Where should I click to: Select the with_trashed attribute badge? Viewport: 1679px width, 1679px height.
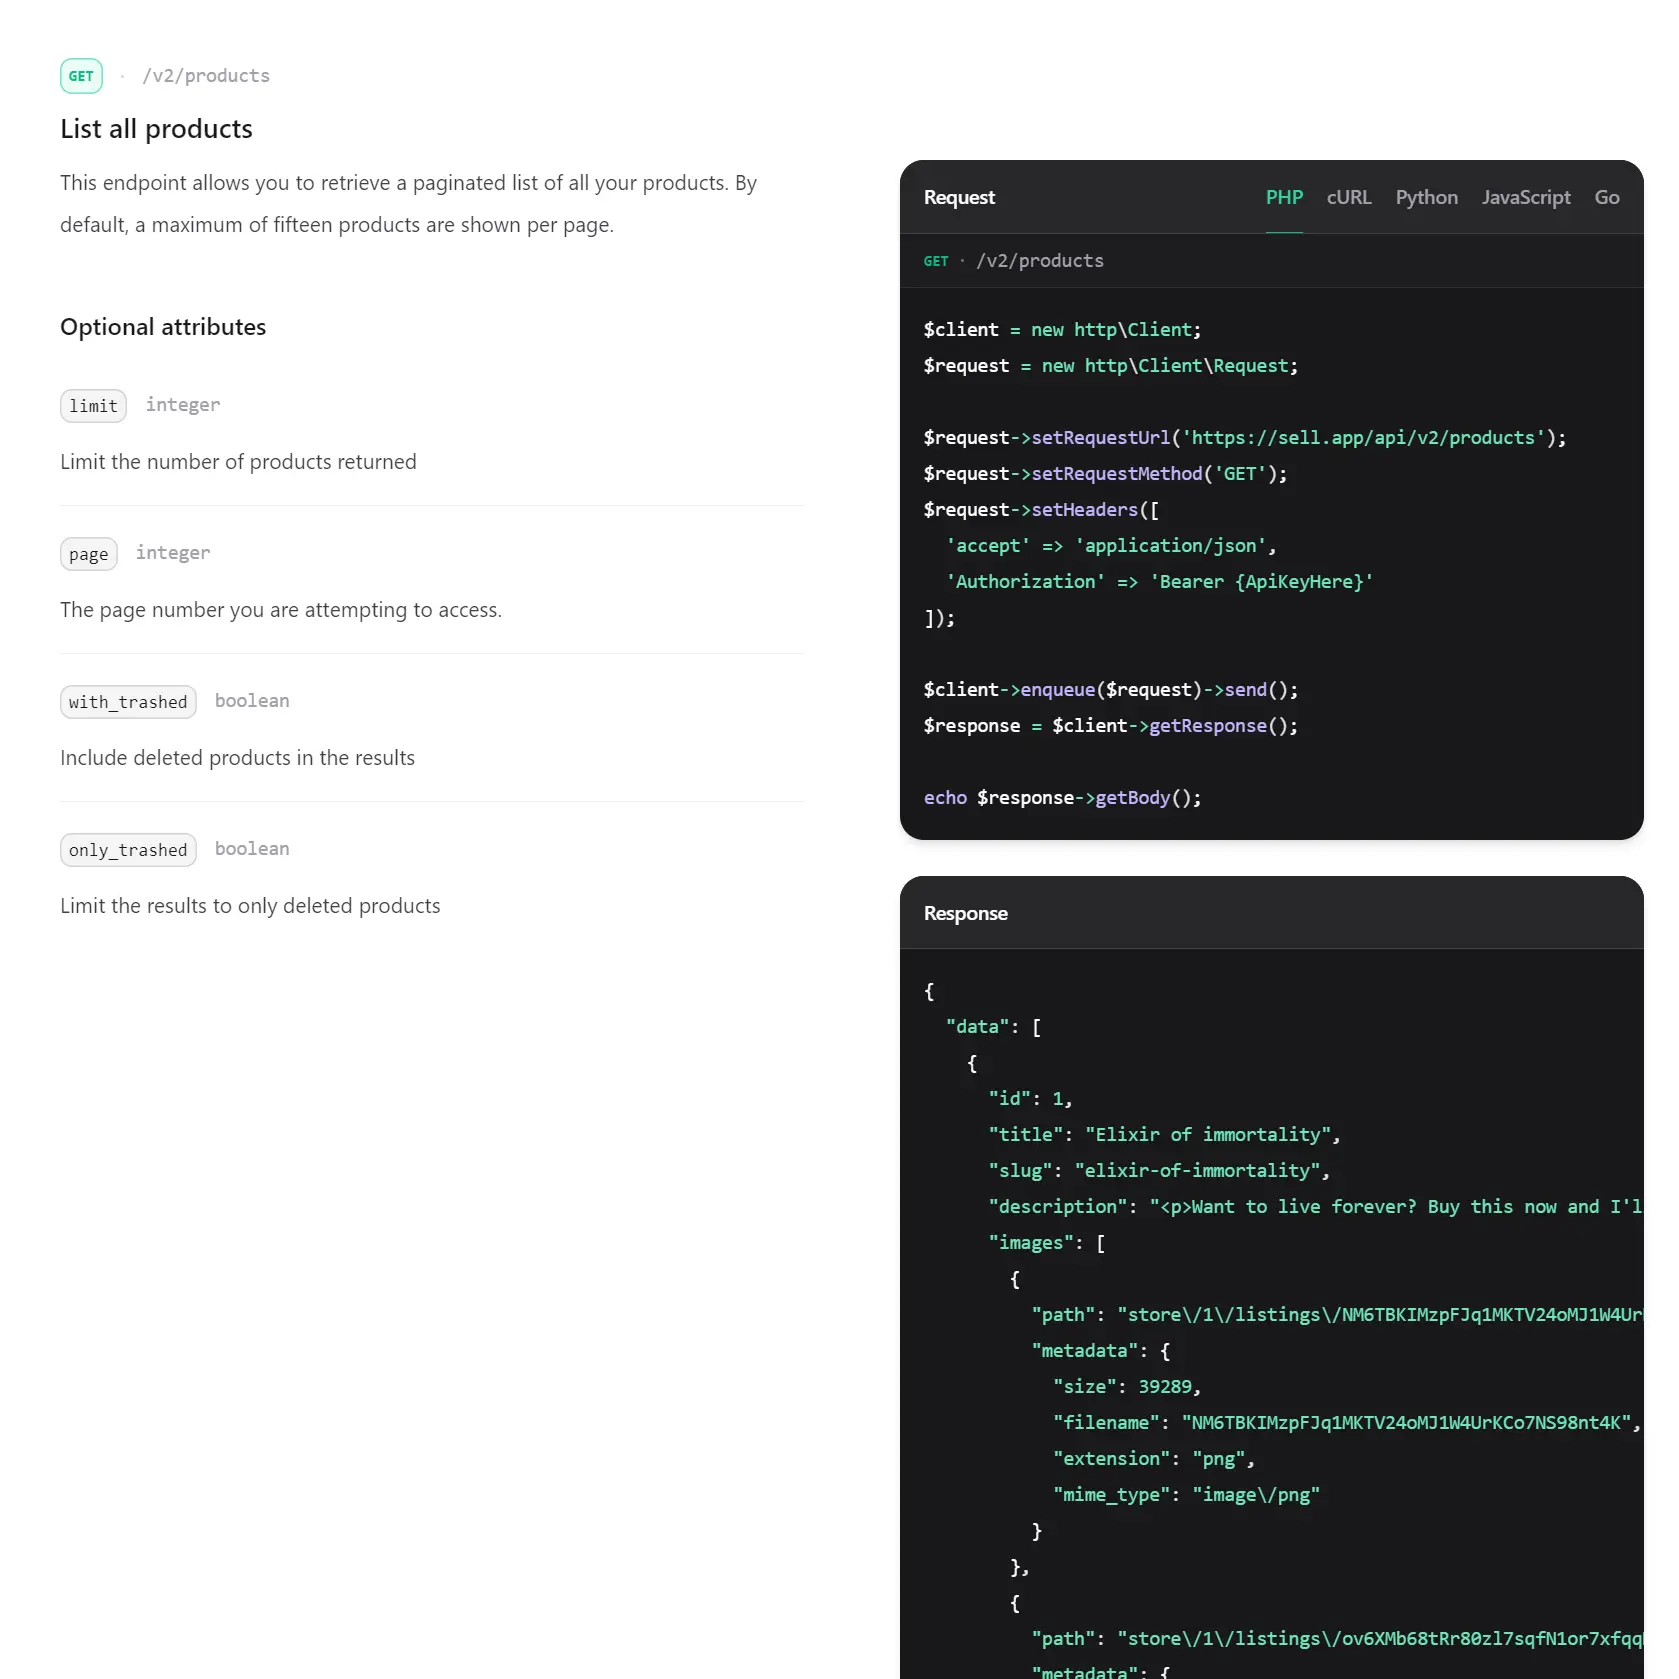click(127, 701)
